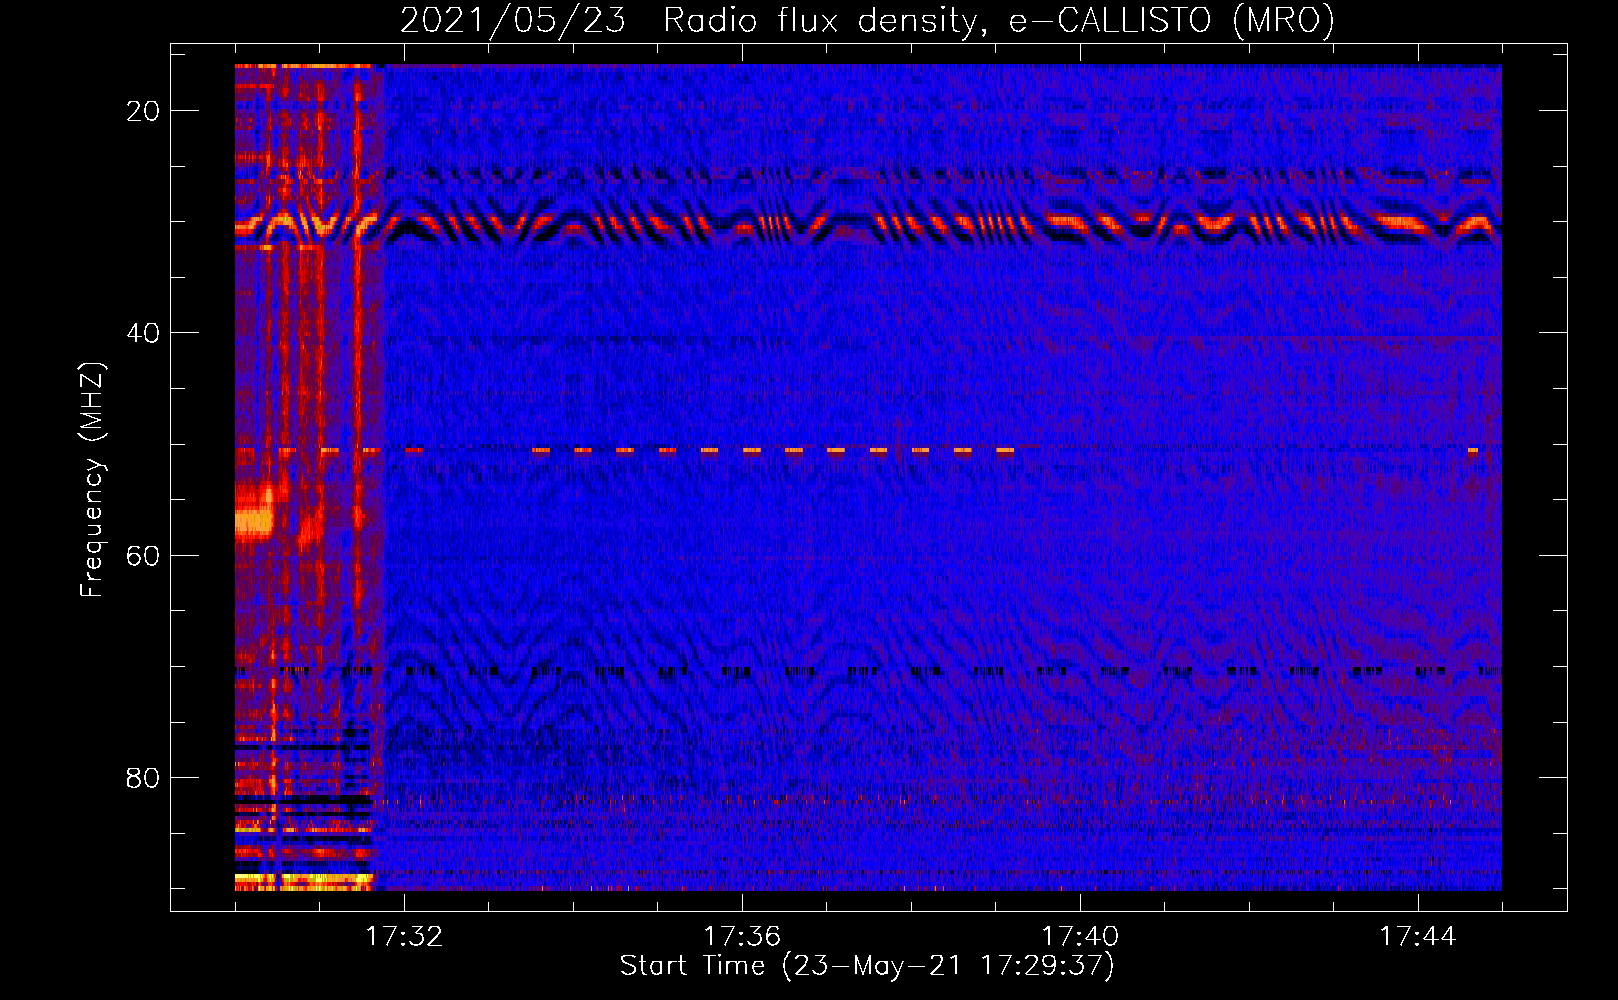Click the 60 MHz frequency tick label

point(143,555)
